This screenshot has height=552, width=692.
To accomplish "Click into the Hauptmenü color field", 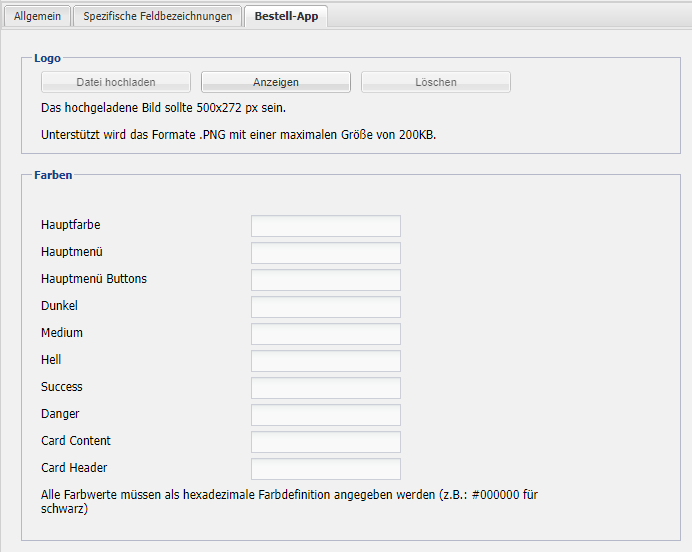I will pyautogui.click(x=325, y=252).
